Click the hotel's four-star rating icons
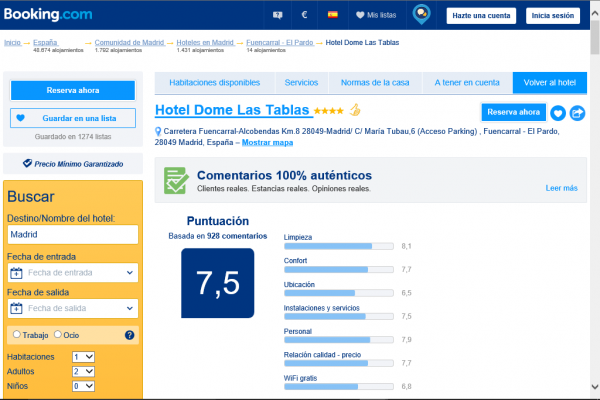 point(329,111)
